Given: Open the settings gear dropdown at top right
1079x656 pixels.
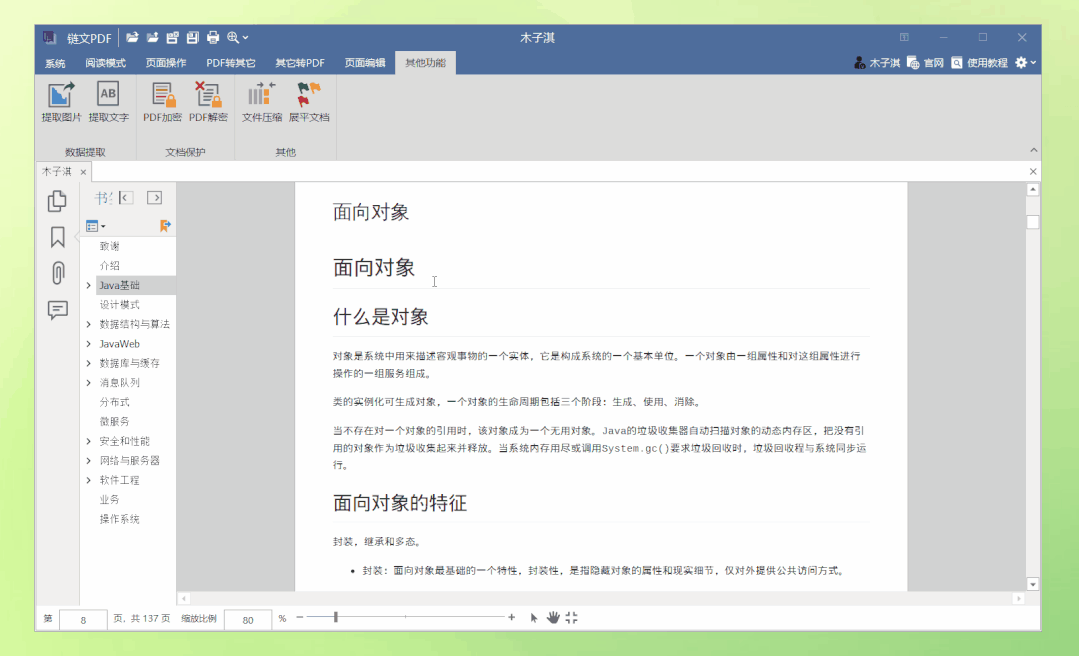Looking at the screenshot, I should [x=1021, y=61].
